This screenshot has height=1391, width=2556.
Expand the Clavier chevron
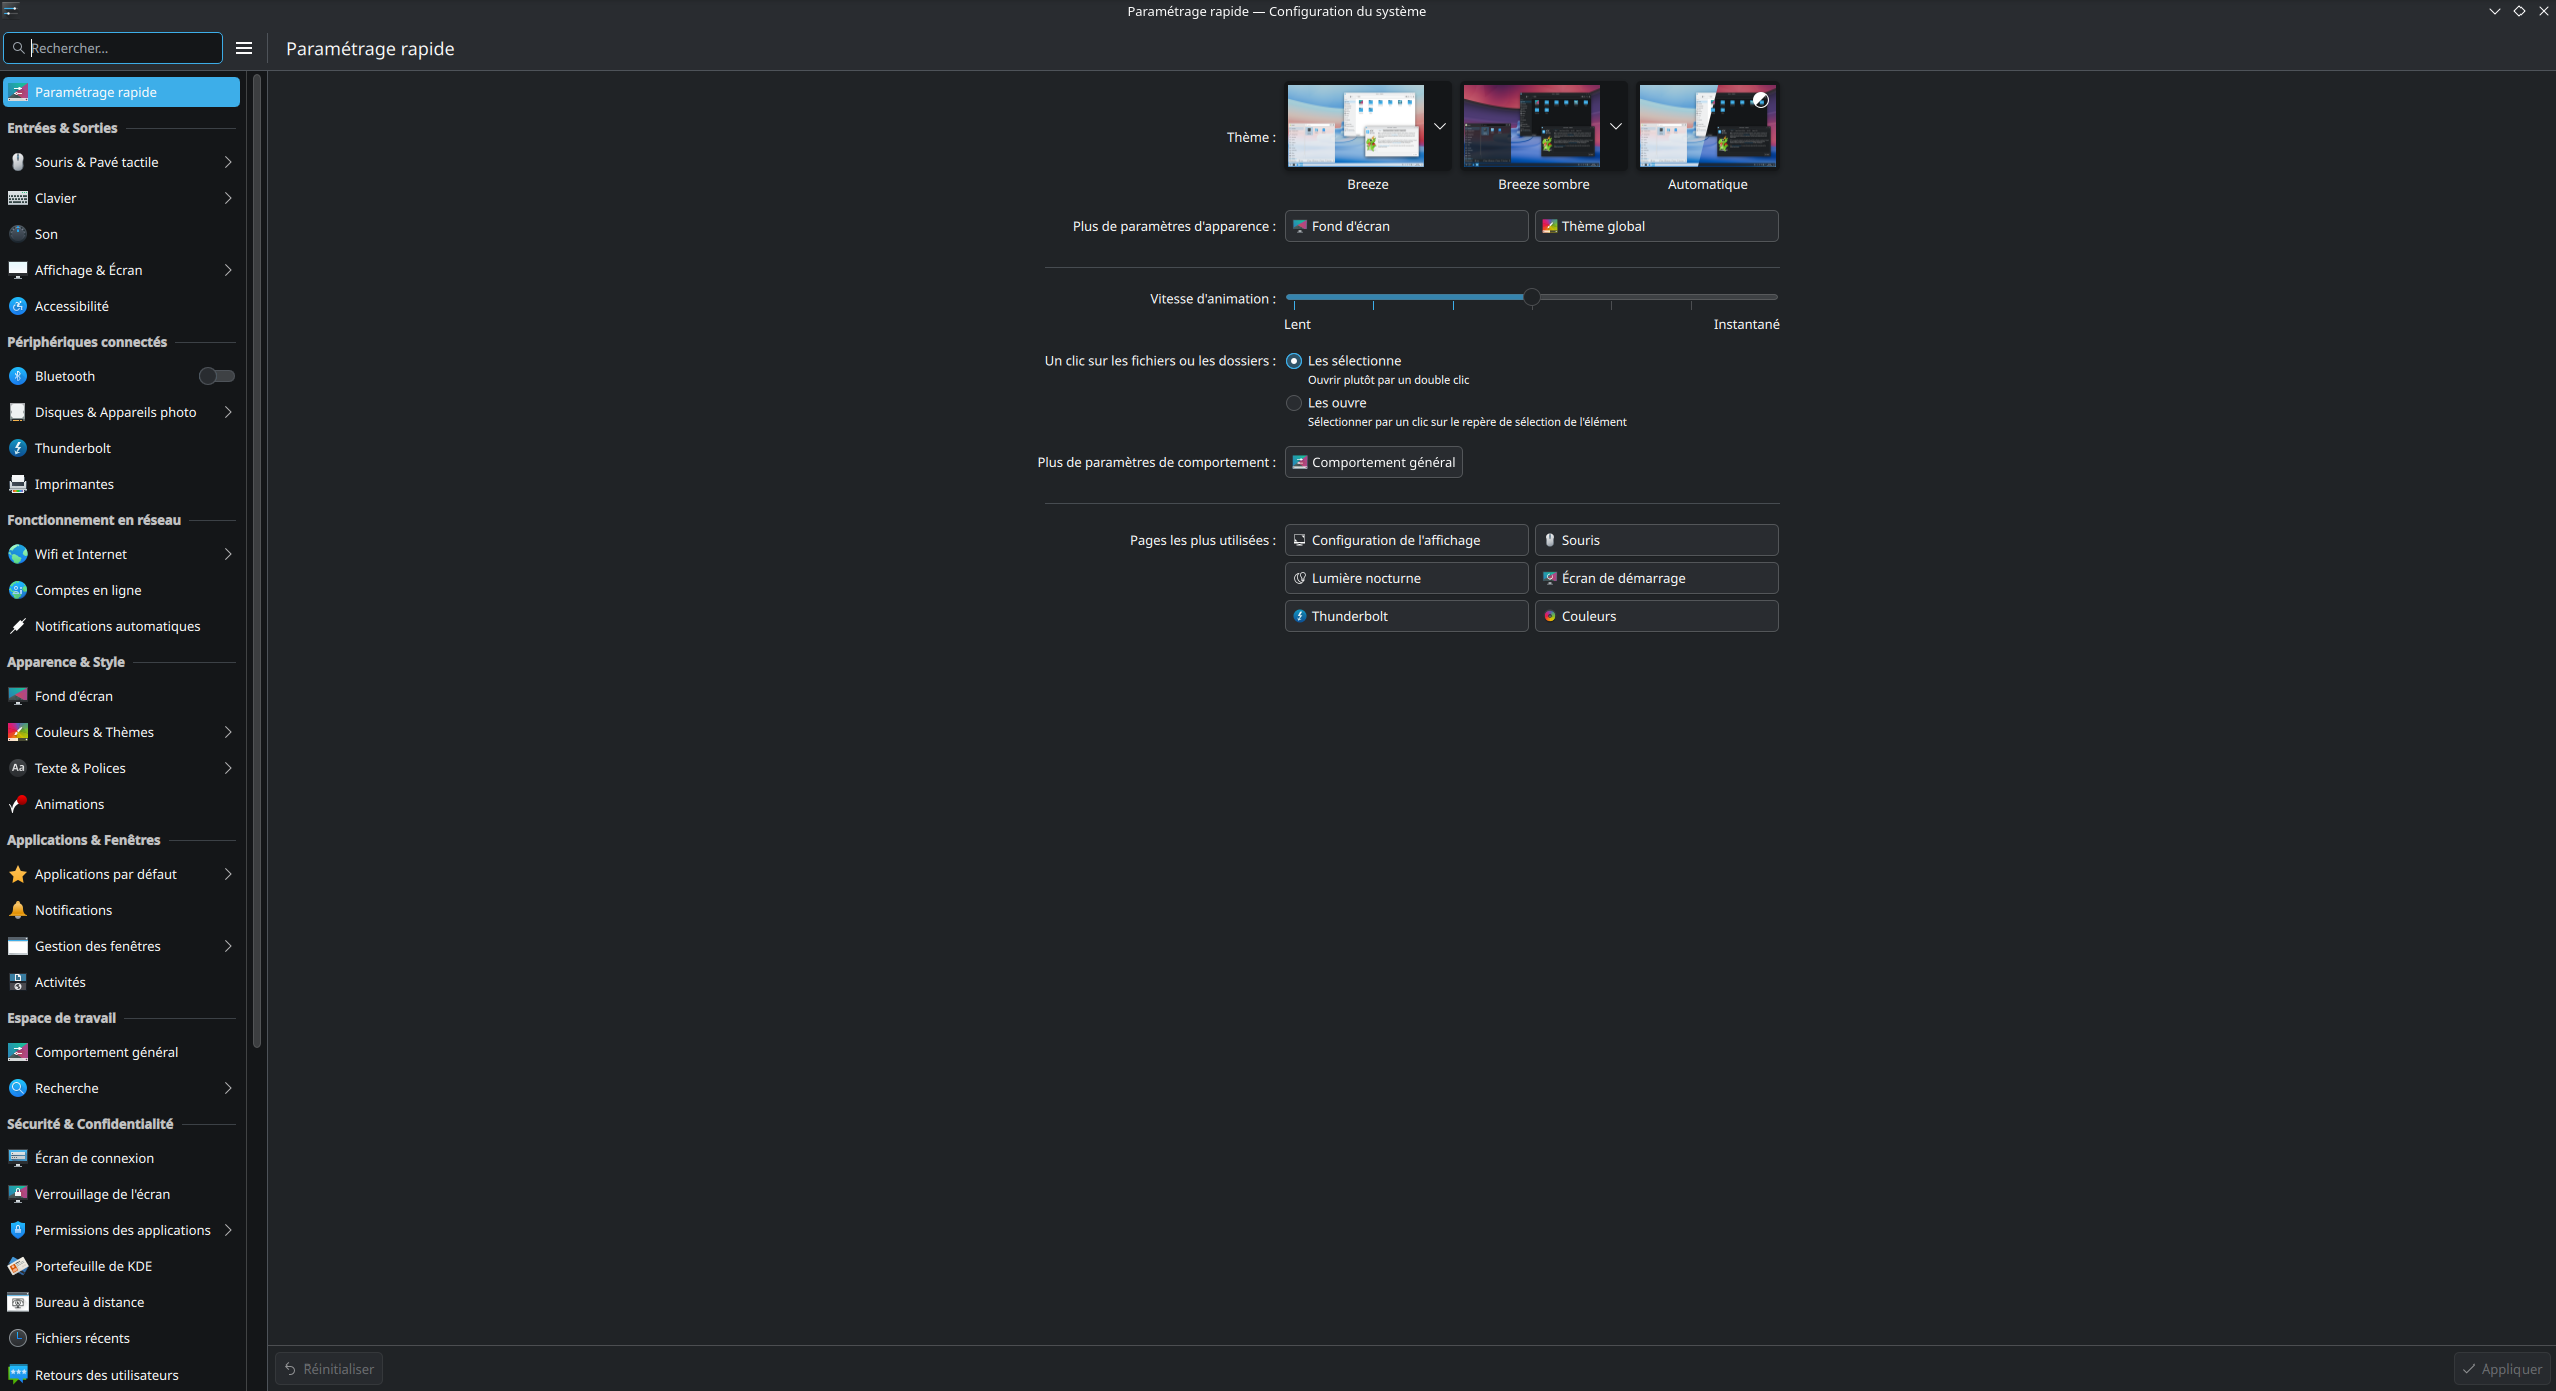tap(228, 198)
